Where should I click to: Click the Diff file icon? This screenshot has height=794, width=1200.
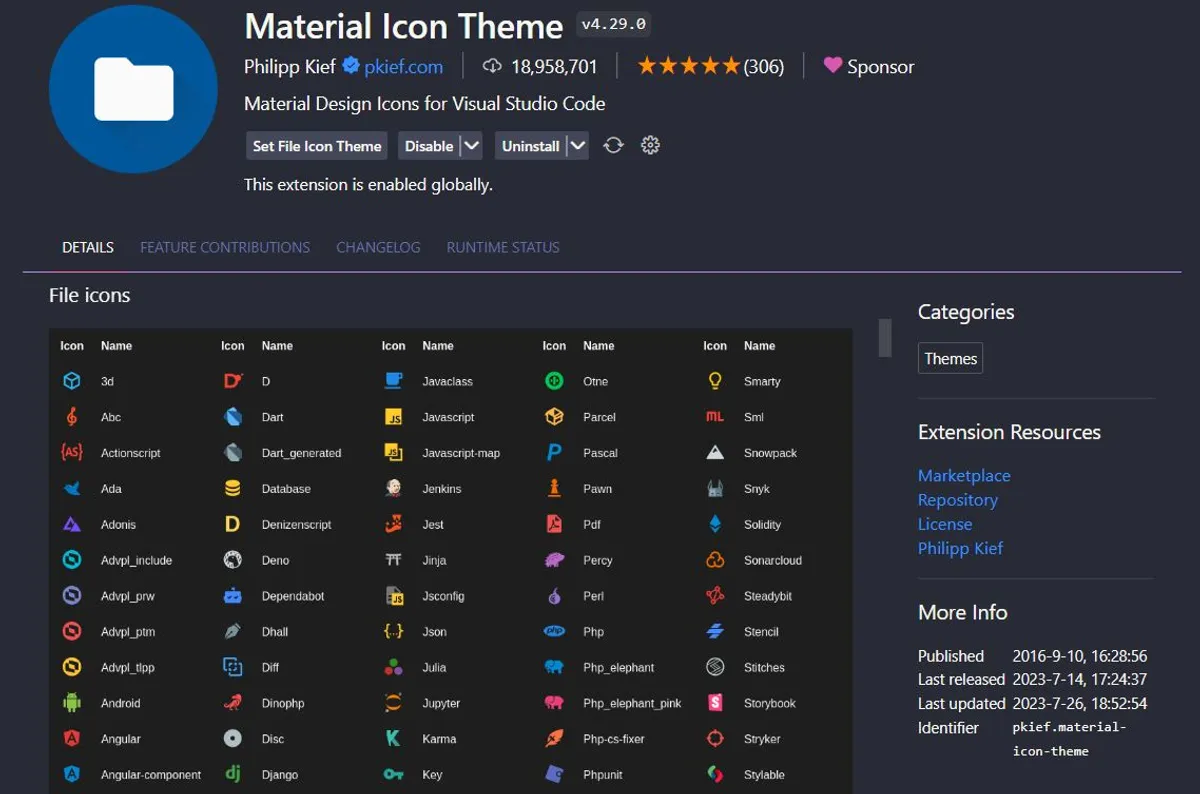tap(233, 667)
